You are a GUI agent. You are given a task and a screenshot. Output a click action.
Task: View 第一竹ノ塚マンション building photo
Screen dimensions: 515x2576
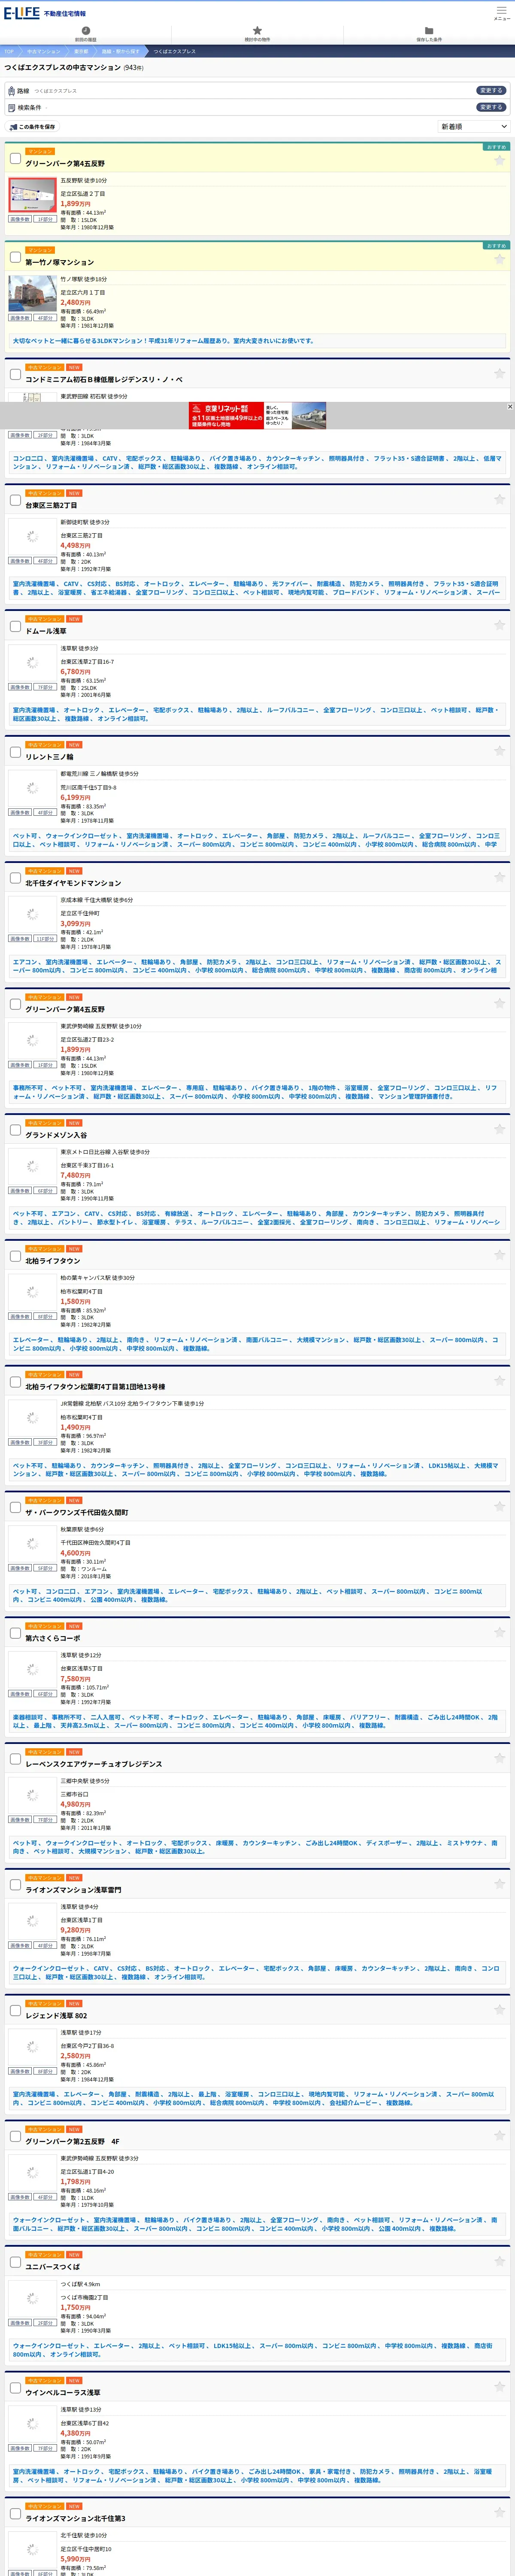(x=32, y=294)
